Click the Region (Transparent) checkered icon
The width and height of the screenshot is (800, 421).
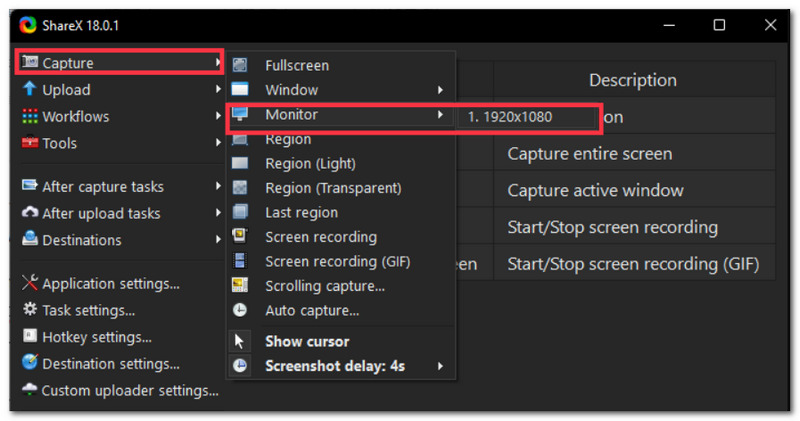(x=240, y=187)
